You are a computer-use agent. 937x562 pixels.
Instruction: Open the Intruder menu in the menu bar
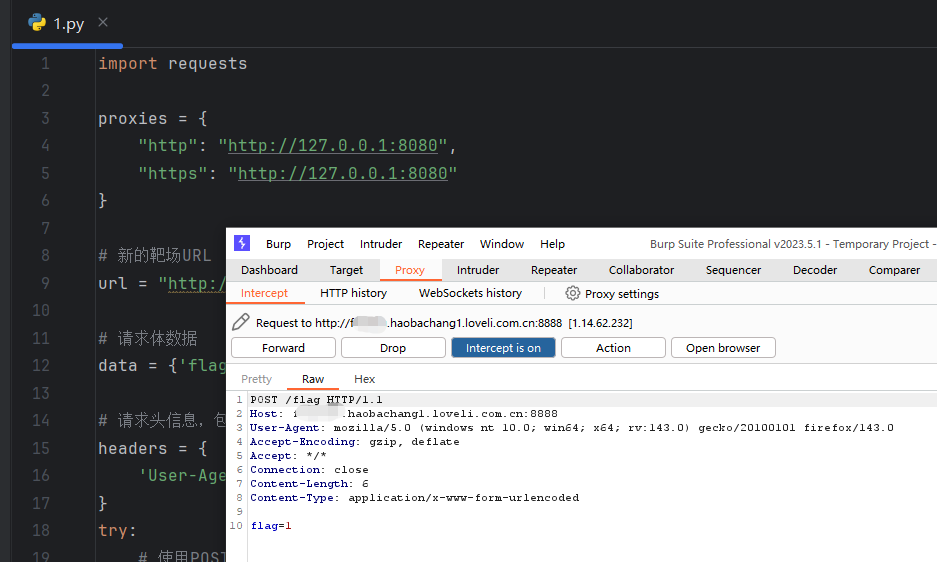tap(381, 244)
